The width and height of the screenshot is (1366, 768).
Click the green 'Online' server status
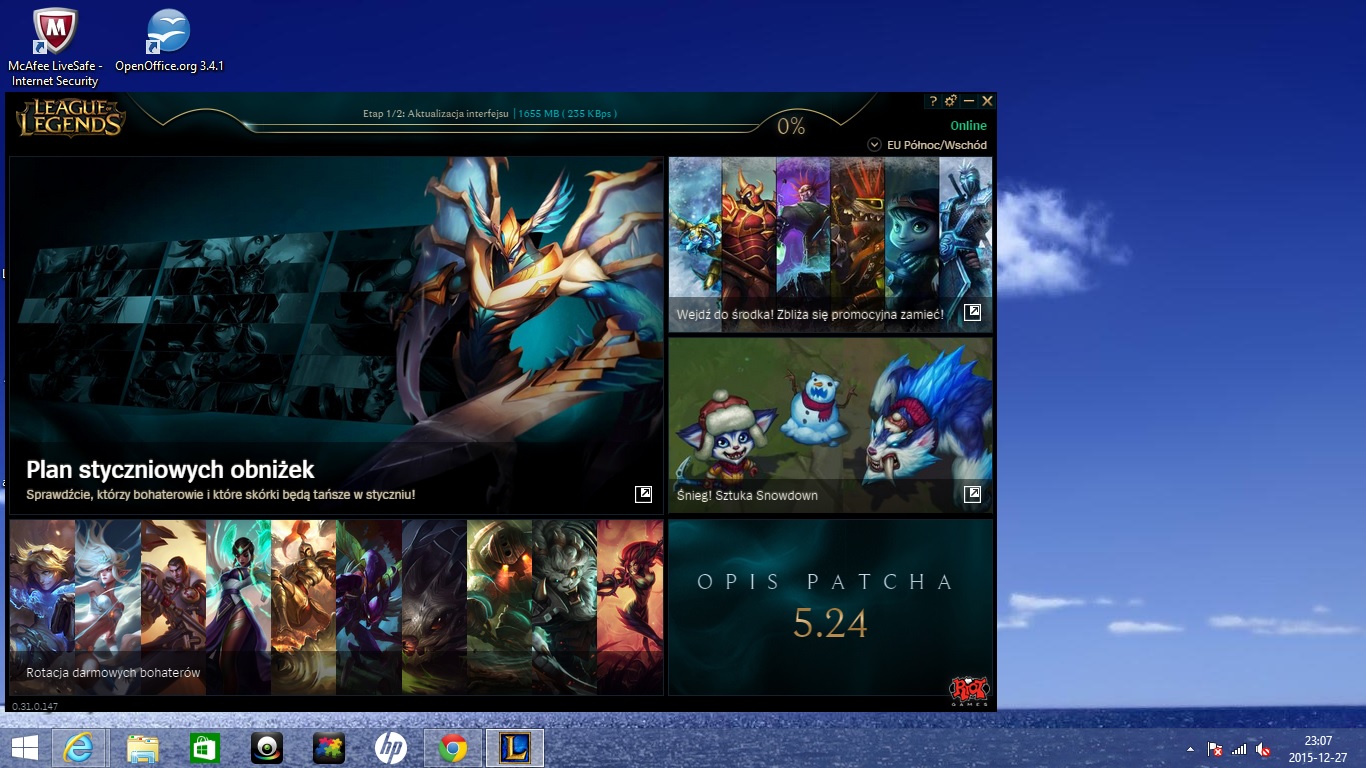968,126
